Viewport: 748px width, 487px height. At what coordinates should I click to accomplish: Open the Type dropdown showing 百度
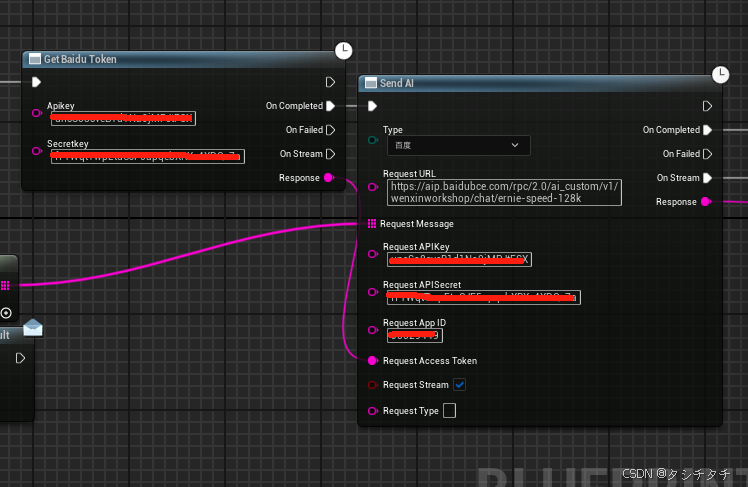pyautogui.click(x=458, y=145)
